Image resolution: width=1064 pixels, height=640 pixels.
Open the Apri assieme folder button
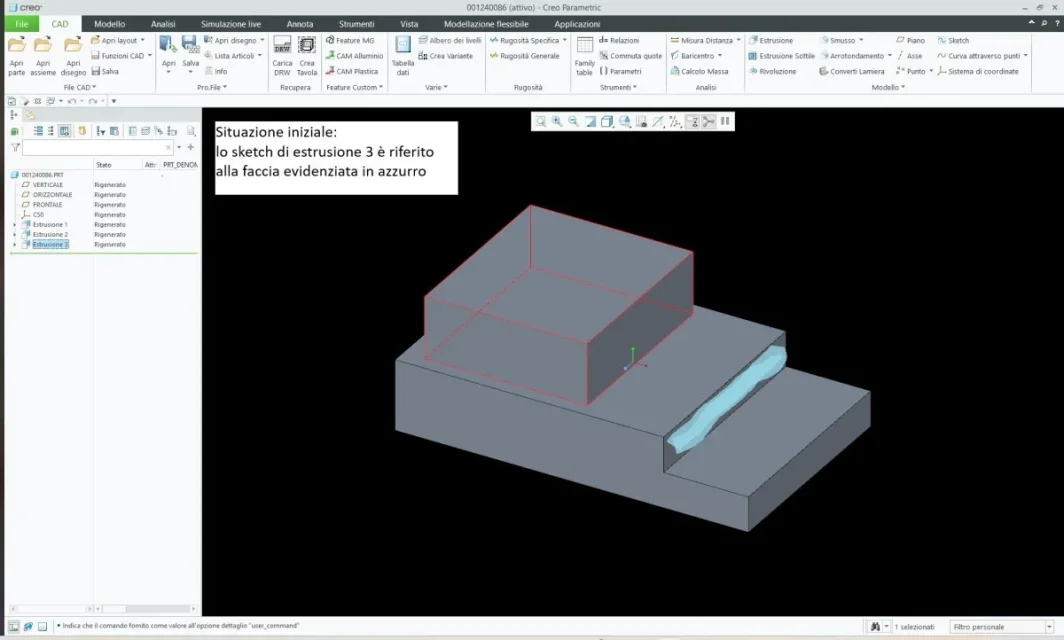point(43,56)
